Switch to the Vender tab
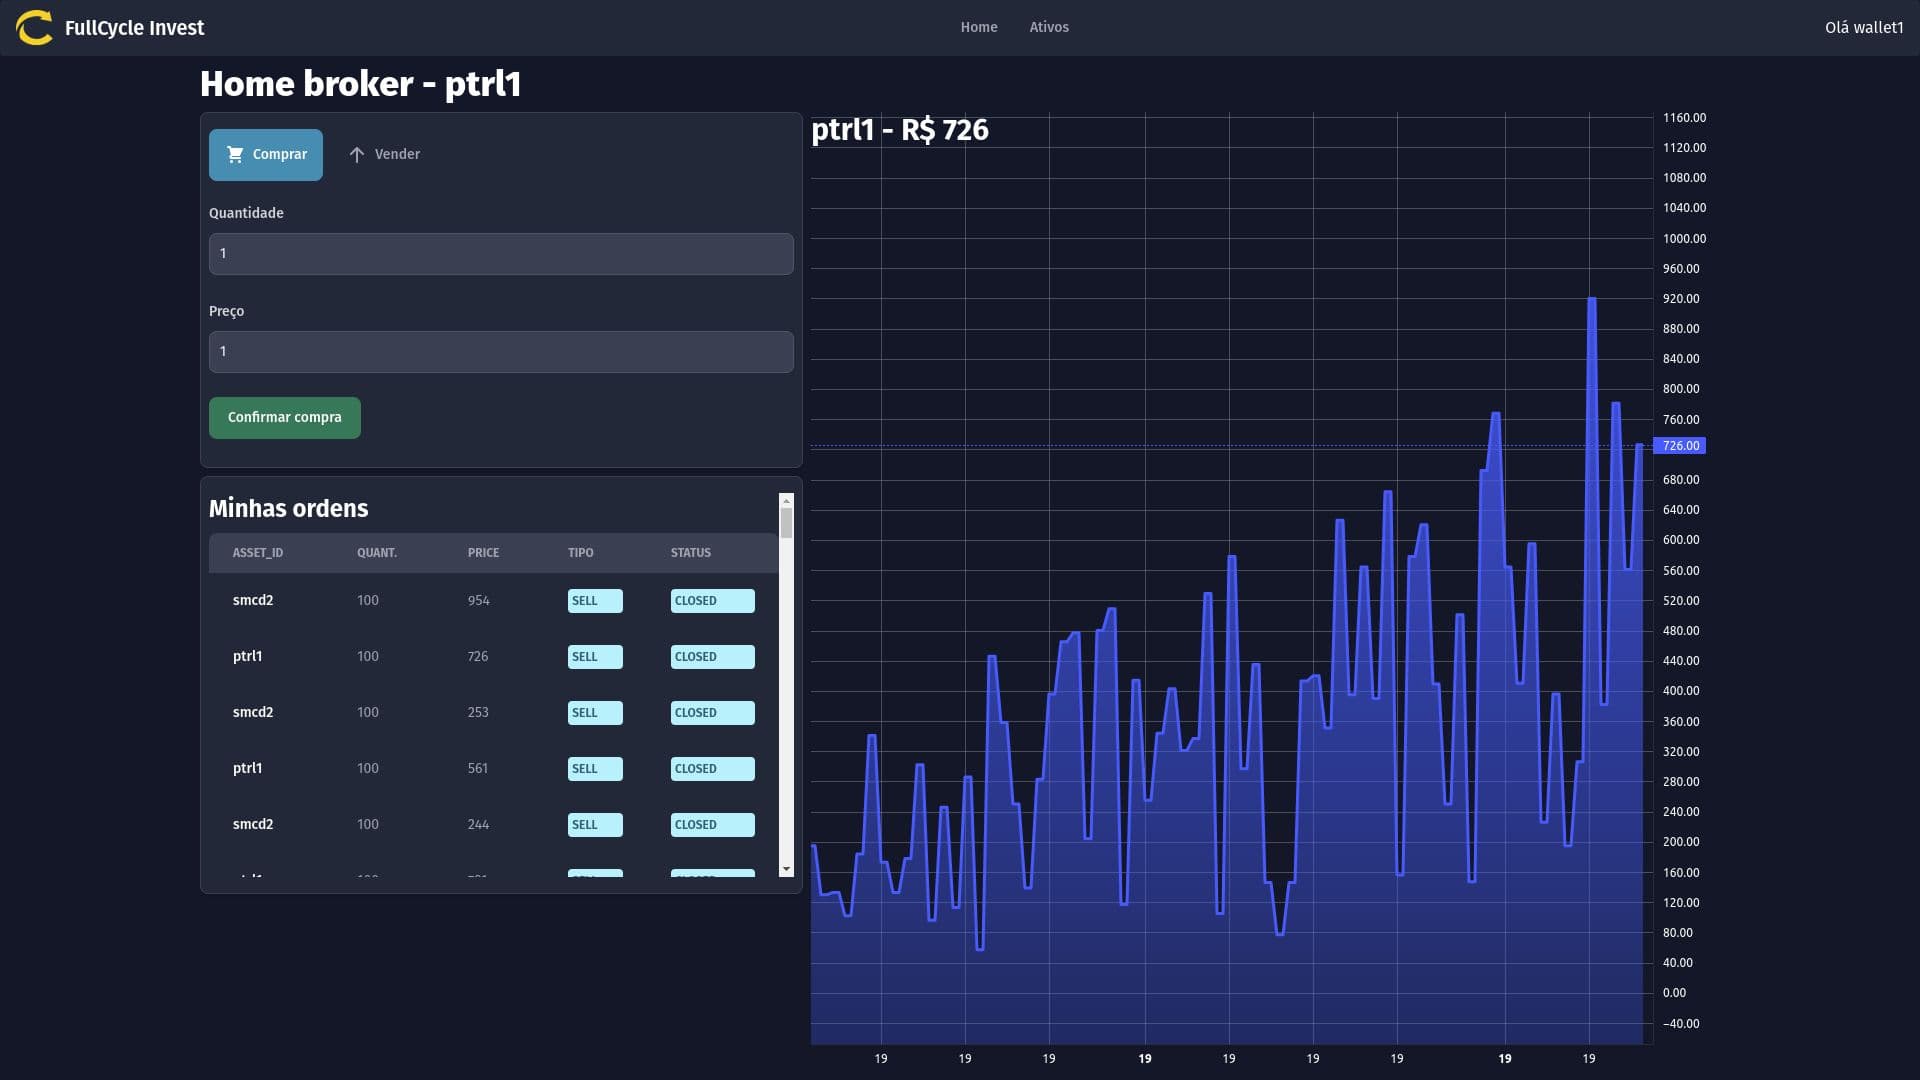Screen dimensions: 1920x1080 385,155
